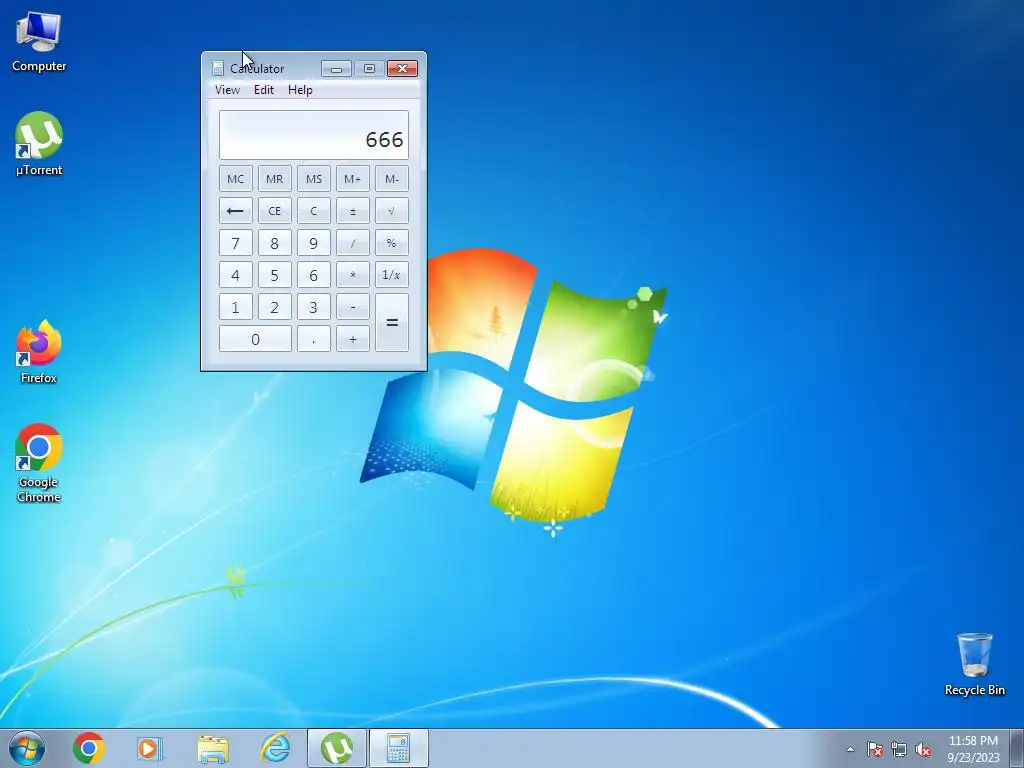Select the µTorrent desktop shortcut
Image resolution: width=1024 pixels, height=768 pixels.
click(39, 144)
